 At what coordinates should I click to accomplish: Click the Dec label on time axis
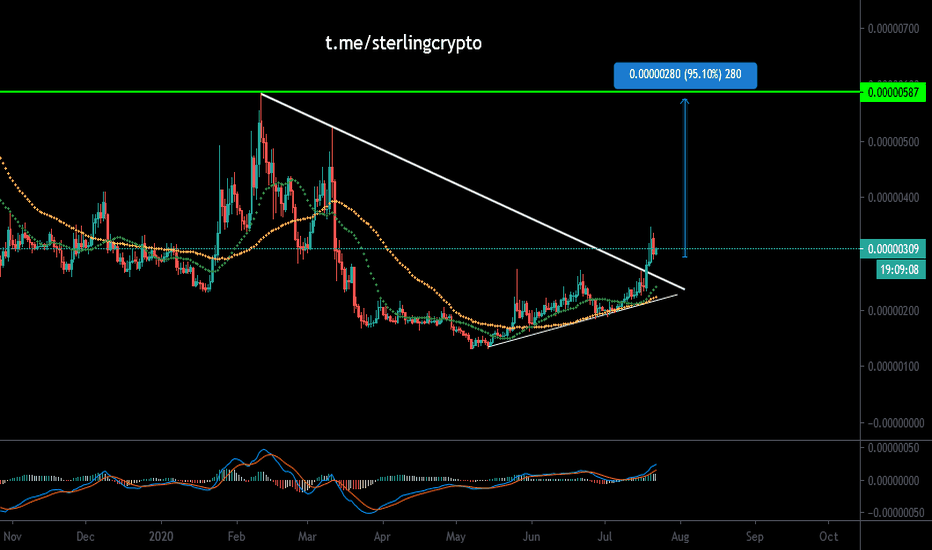[85, 536]
